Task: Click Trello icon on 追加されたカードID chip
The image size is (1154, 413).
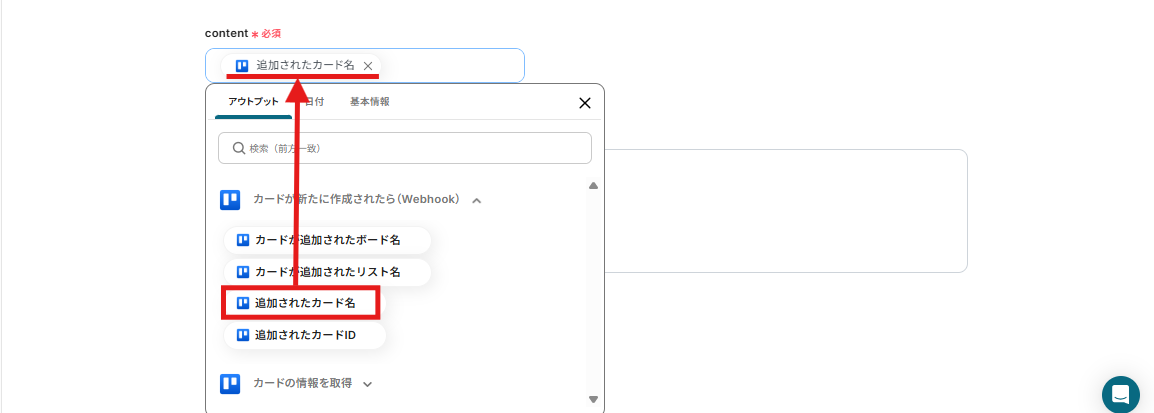Action: pos(242,335)
